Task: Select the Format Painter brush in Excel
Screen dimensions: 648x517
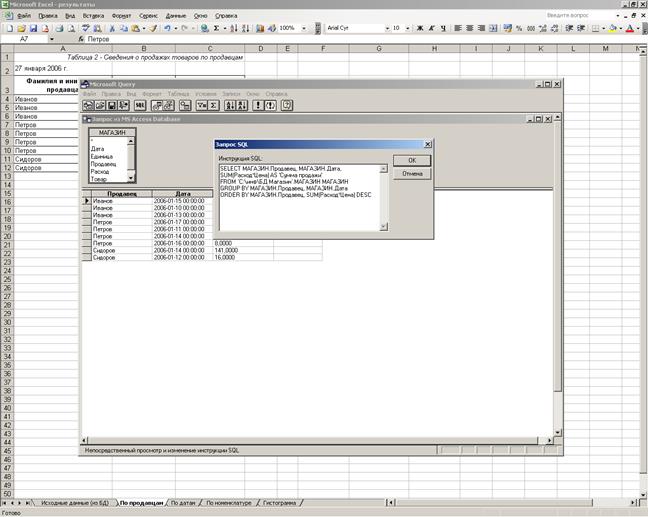Action: click(153, 28)
